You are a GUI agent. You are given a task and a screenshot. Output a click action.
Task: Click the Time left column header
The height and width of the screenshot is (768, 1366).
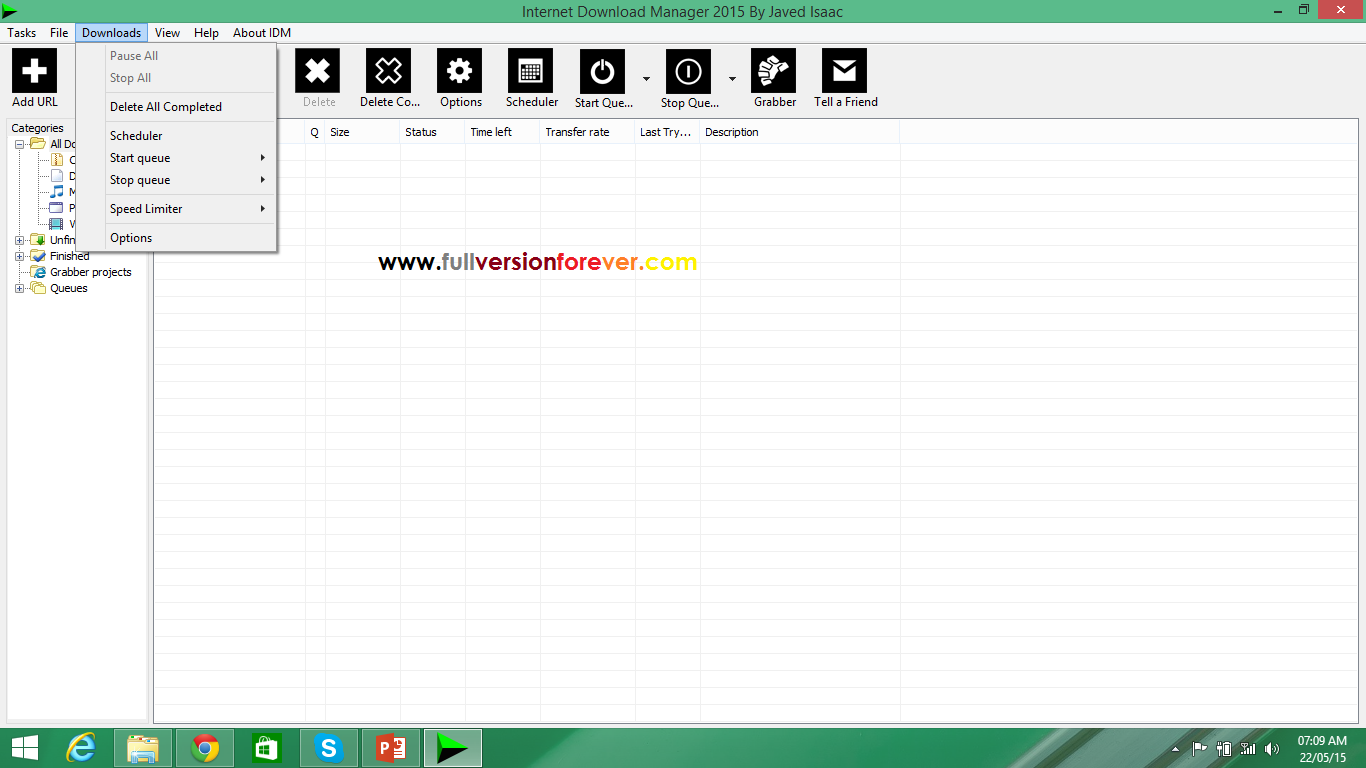pyautogui.click(x=502, y=132)
